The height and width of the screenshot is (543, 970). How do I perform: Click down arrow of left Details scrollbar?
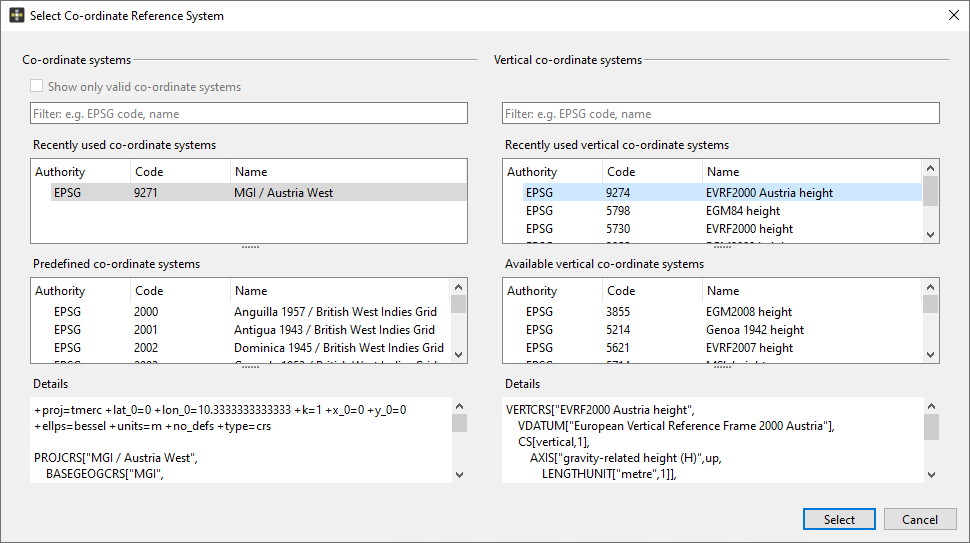point(459,475)
